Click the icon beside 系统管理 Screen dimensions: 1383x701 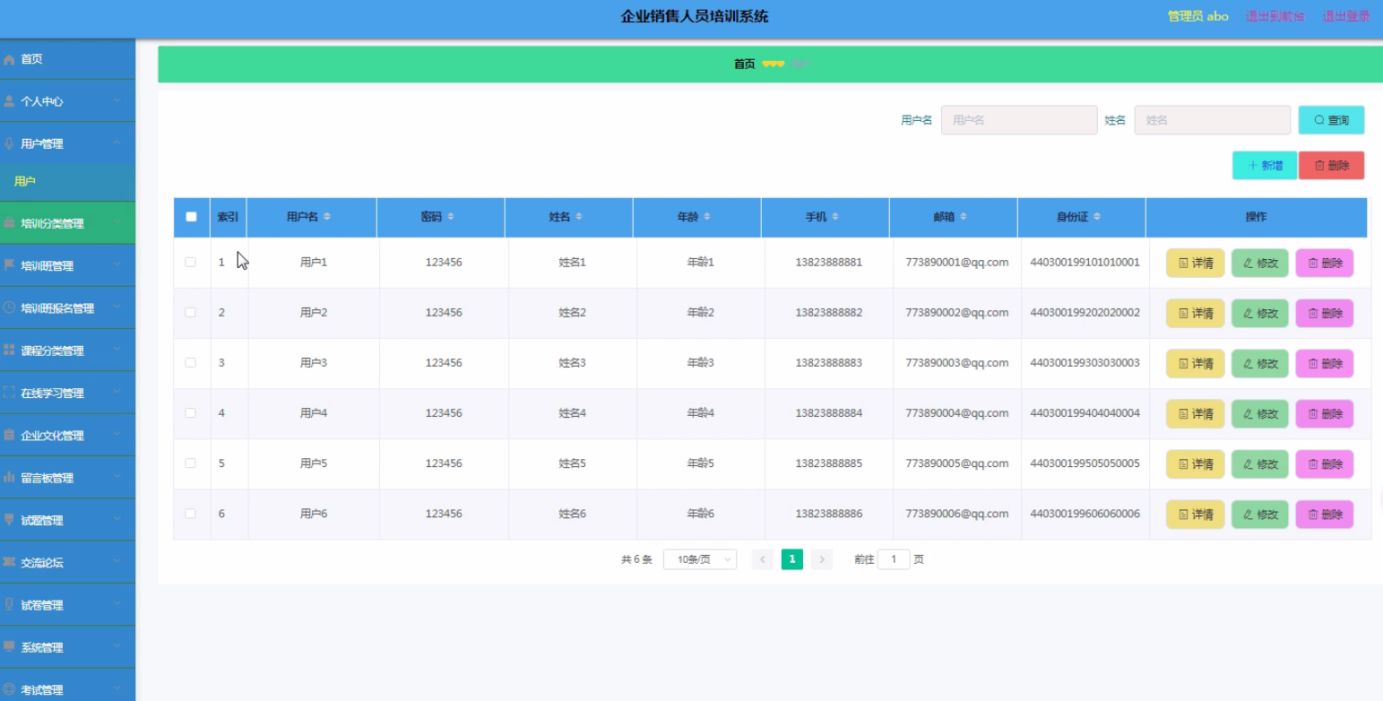[x=9, y=647]
